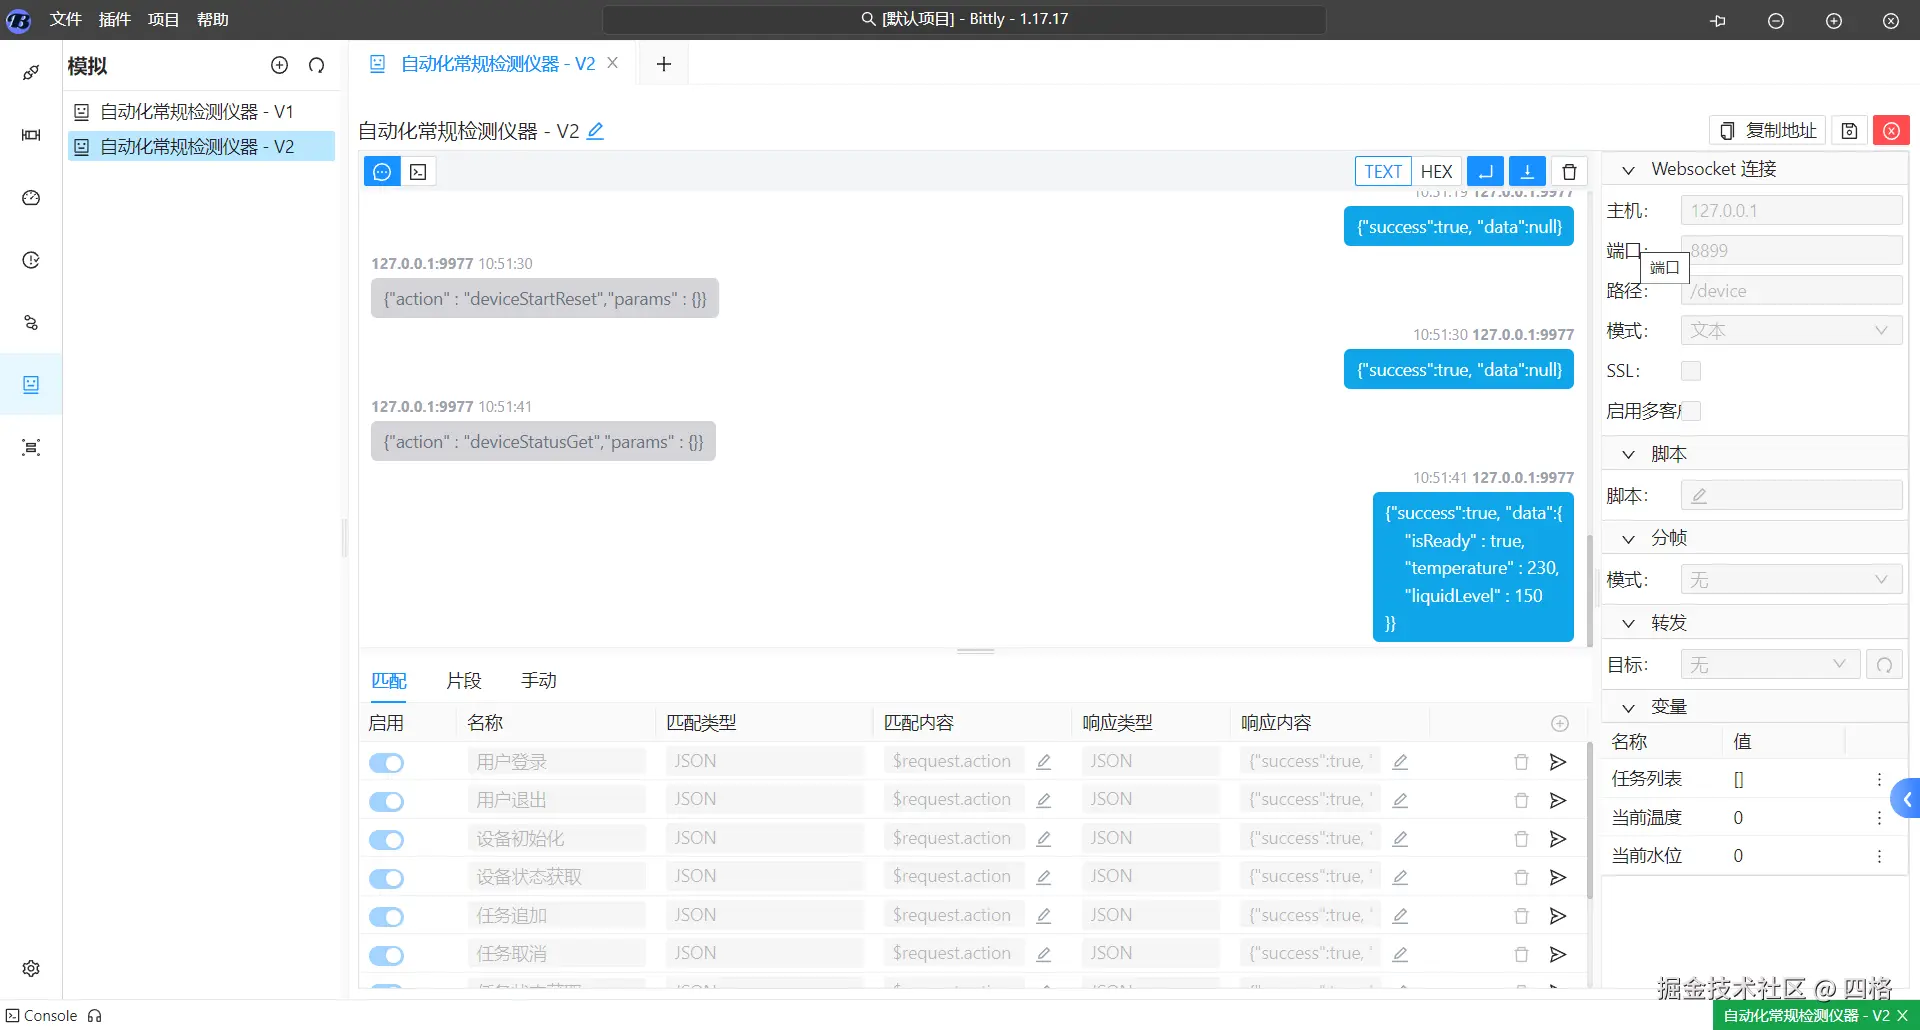Edit the script field
Image resolution: width=1920 pixels, height=1030 pixels.
(1792, 496)
